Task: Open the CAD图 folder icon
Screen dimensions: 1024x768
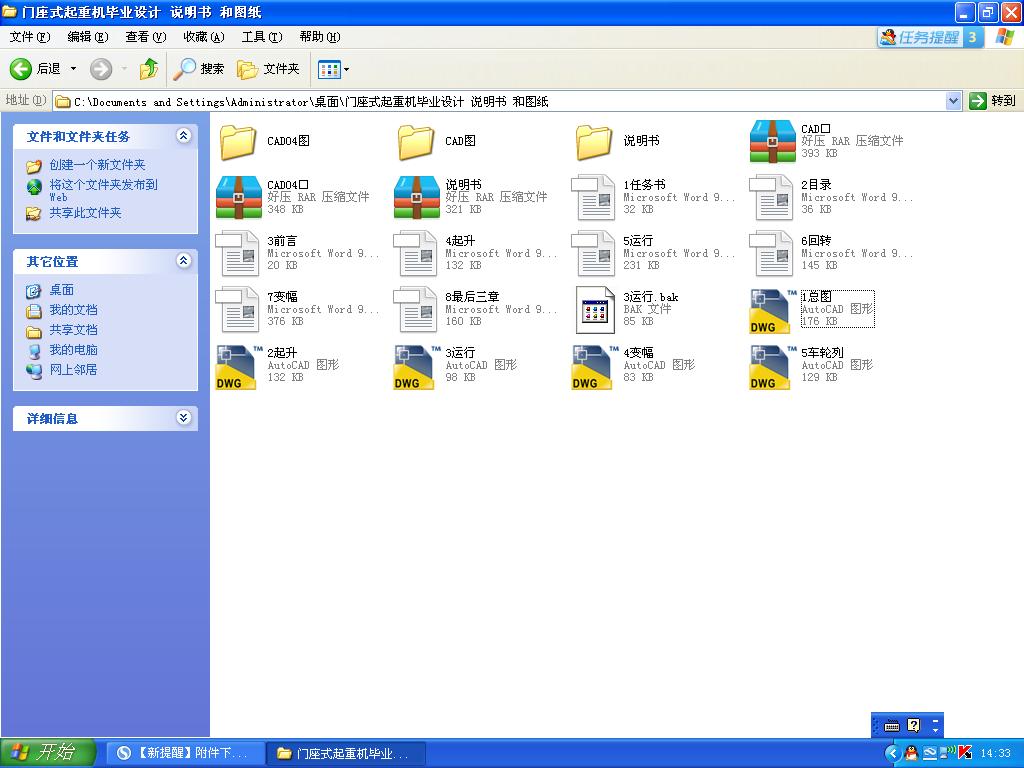Action: (x=416, y=141)
